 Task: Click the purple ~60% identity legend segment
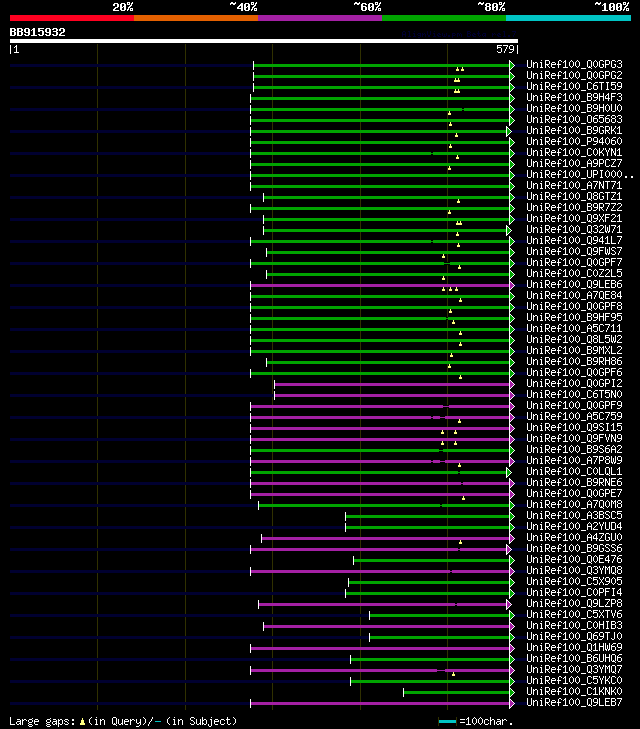pos(320,18)
